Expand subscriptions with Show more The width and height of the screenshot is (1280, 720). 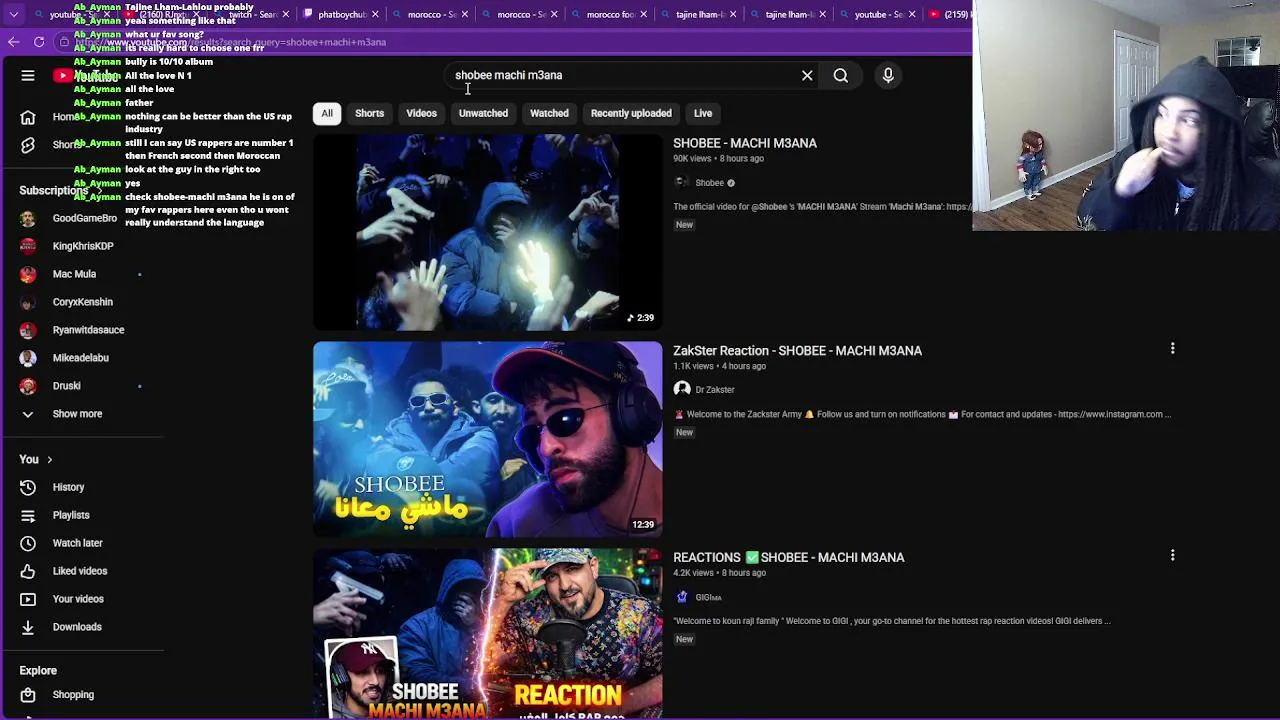[x=62, y=414]
